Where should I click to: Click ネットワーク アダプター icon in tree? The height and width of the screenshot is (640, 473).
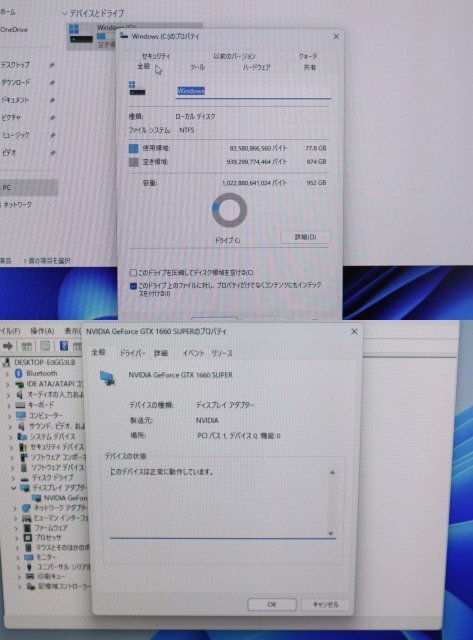pyautogui.click(x=27, y=508)
